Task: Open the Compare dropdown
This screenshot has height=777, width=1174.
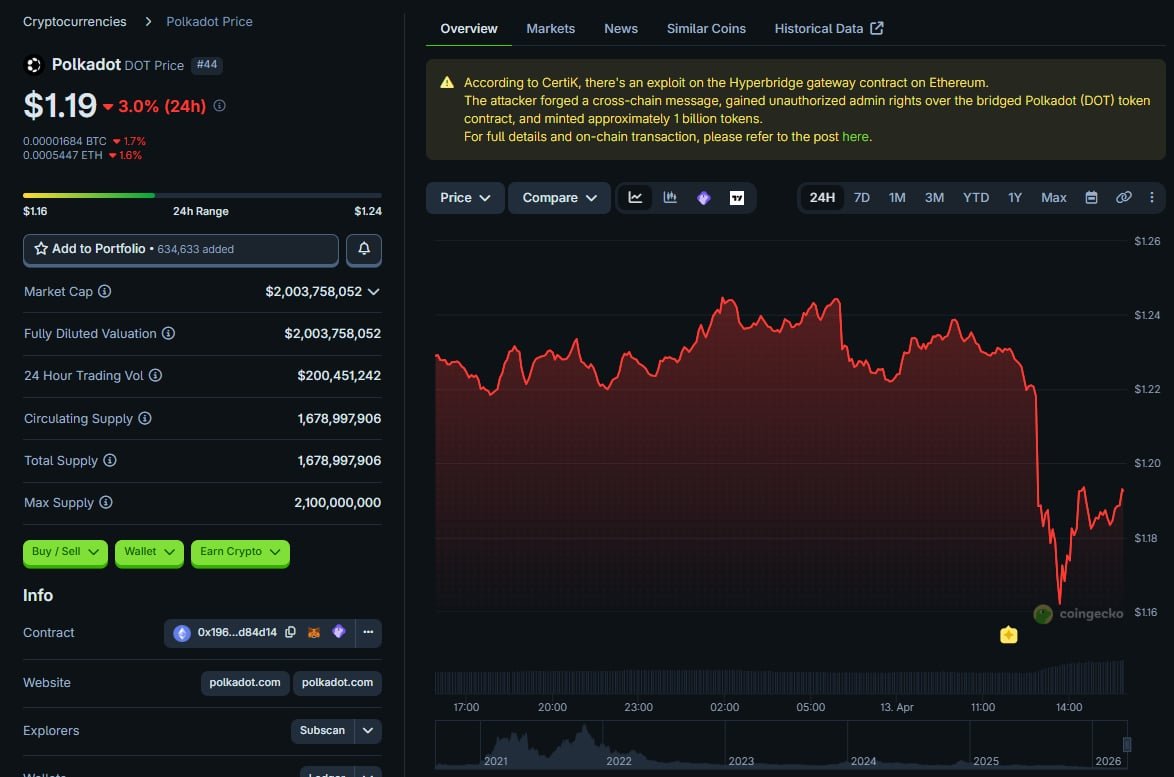Action: (x=559, y=198)
